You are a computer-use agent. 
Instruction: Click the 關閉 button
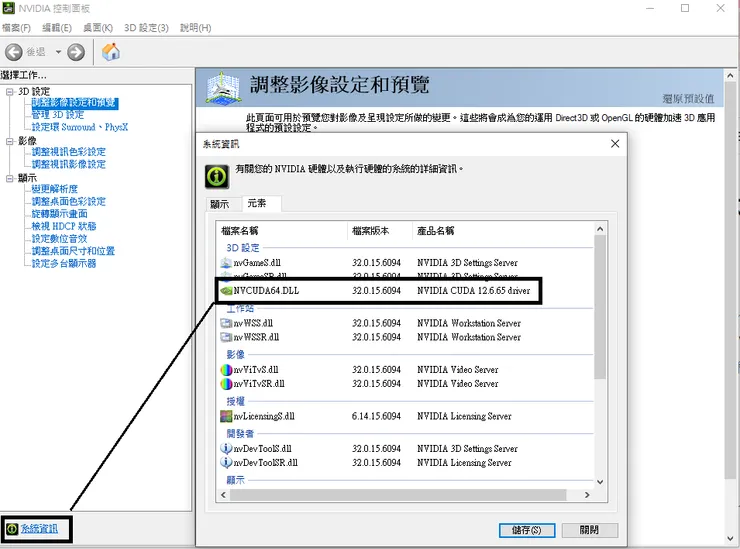589,530
